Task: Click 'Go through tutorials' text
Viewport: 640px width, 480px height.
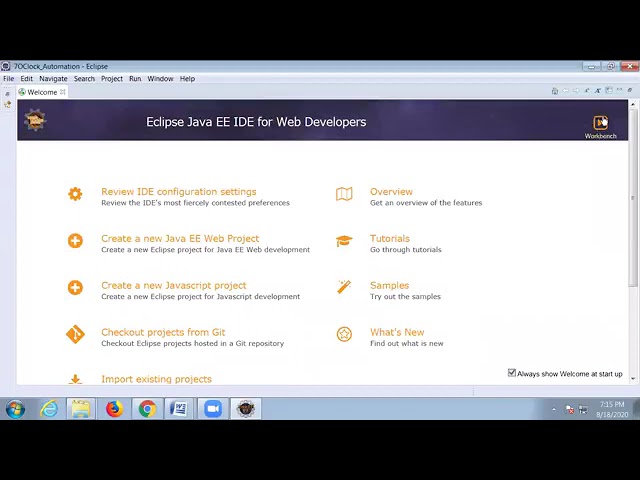Action: point(406,250)
